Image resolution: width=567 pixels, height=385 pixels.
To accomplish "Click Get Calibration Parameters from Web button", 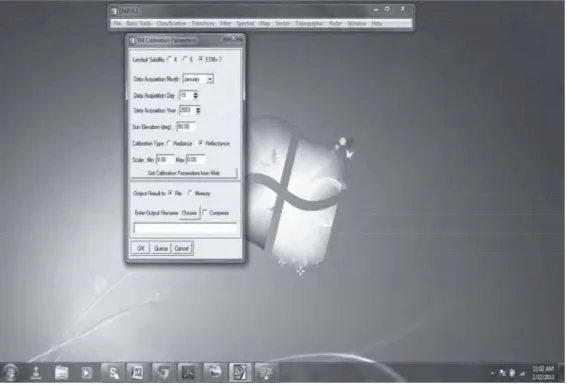I will pyautogui.click(x=184, y=173).
